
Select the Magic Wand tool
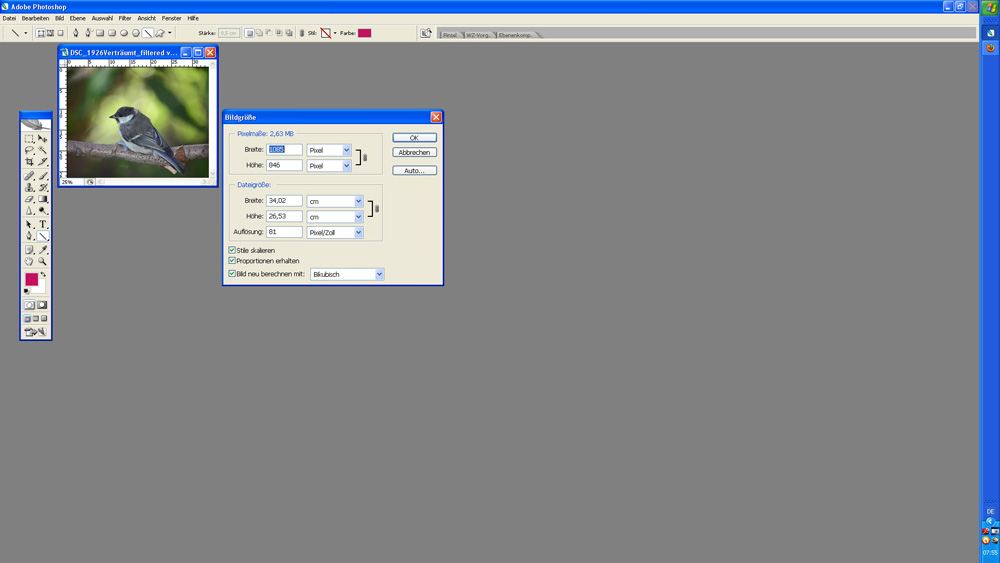pyautogui.click(x=43, y=150)
